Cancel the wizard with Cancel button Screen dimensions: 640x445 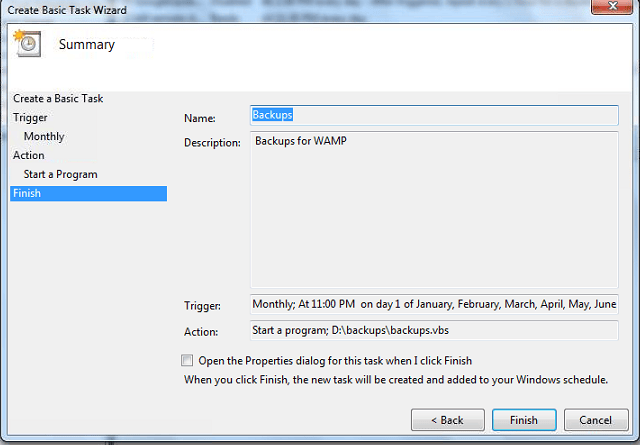596,420
